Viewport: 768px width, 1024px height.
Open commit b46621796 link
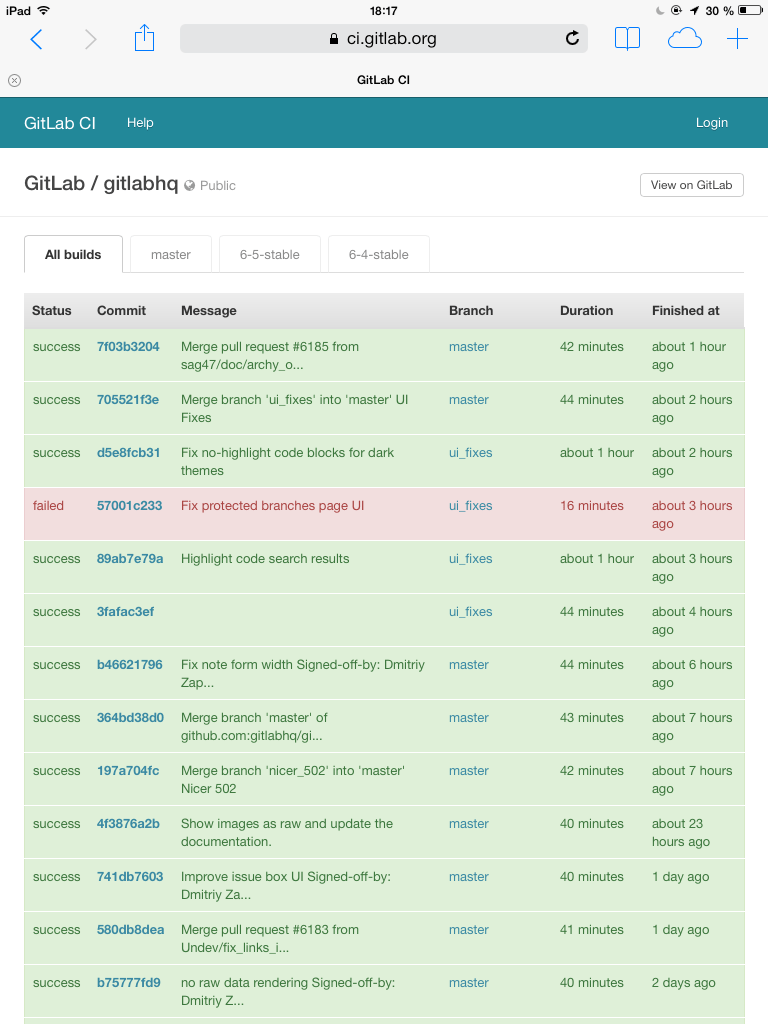[x=129, y=665]
